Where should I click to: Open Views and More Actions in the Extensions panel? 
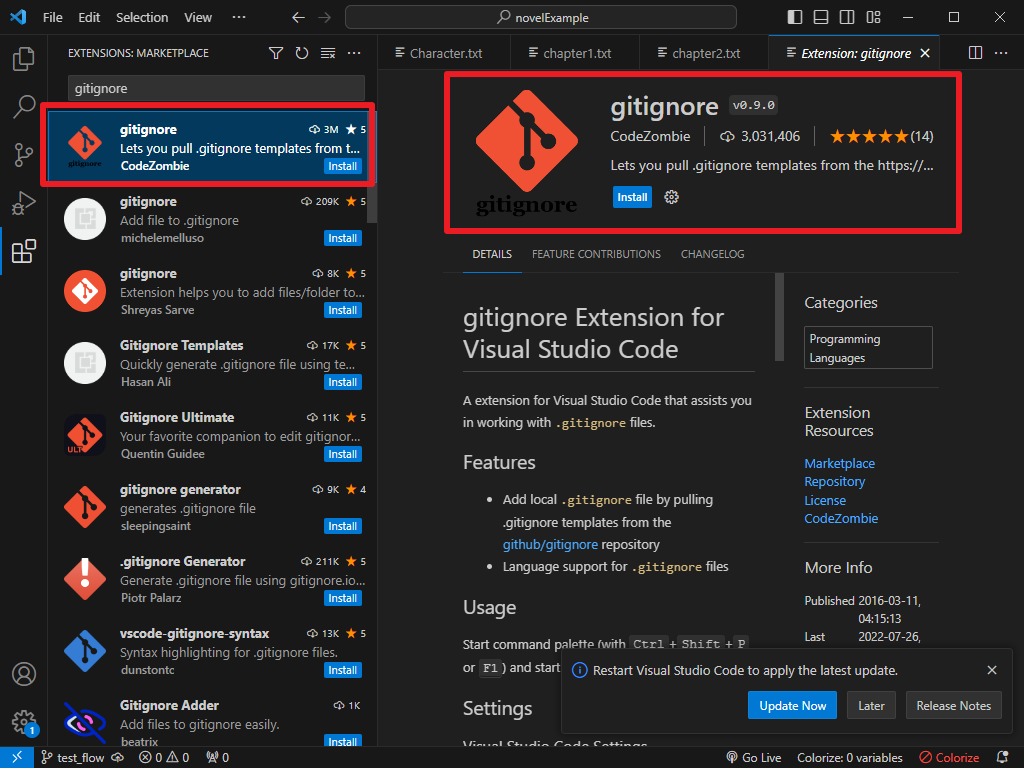pyautogui.click(x=354, y=53)
